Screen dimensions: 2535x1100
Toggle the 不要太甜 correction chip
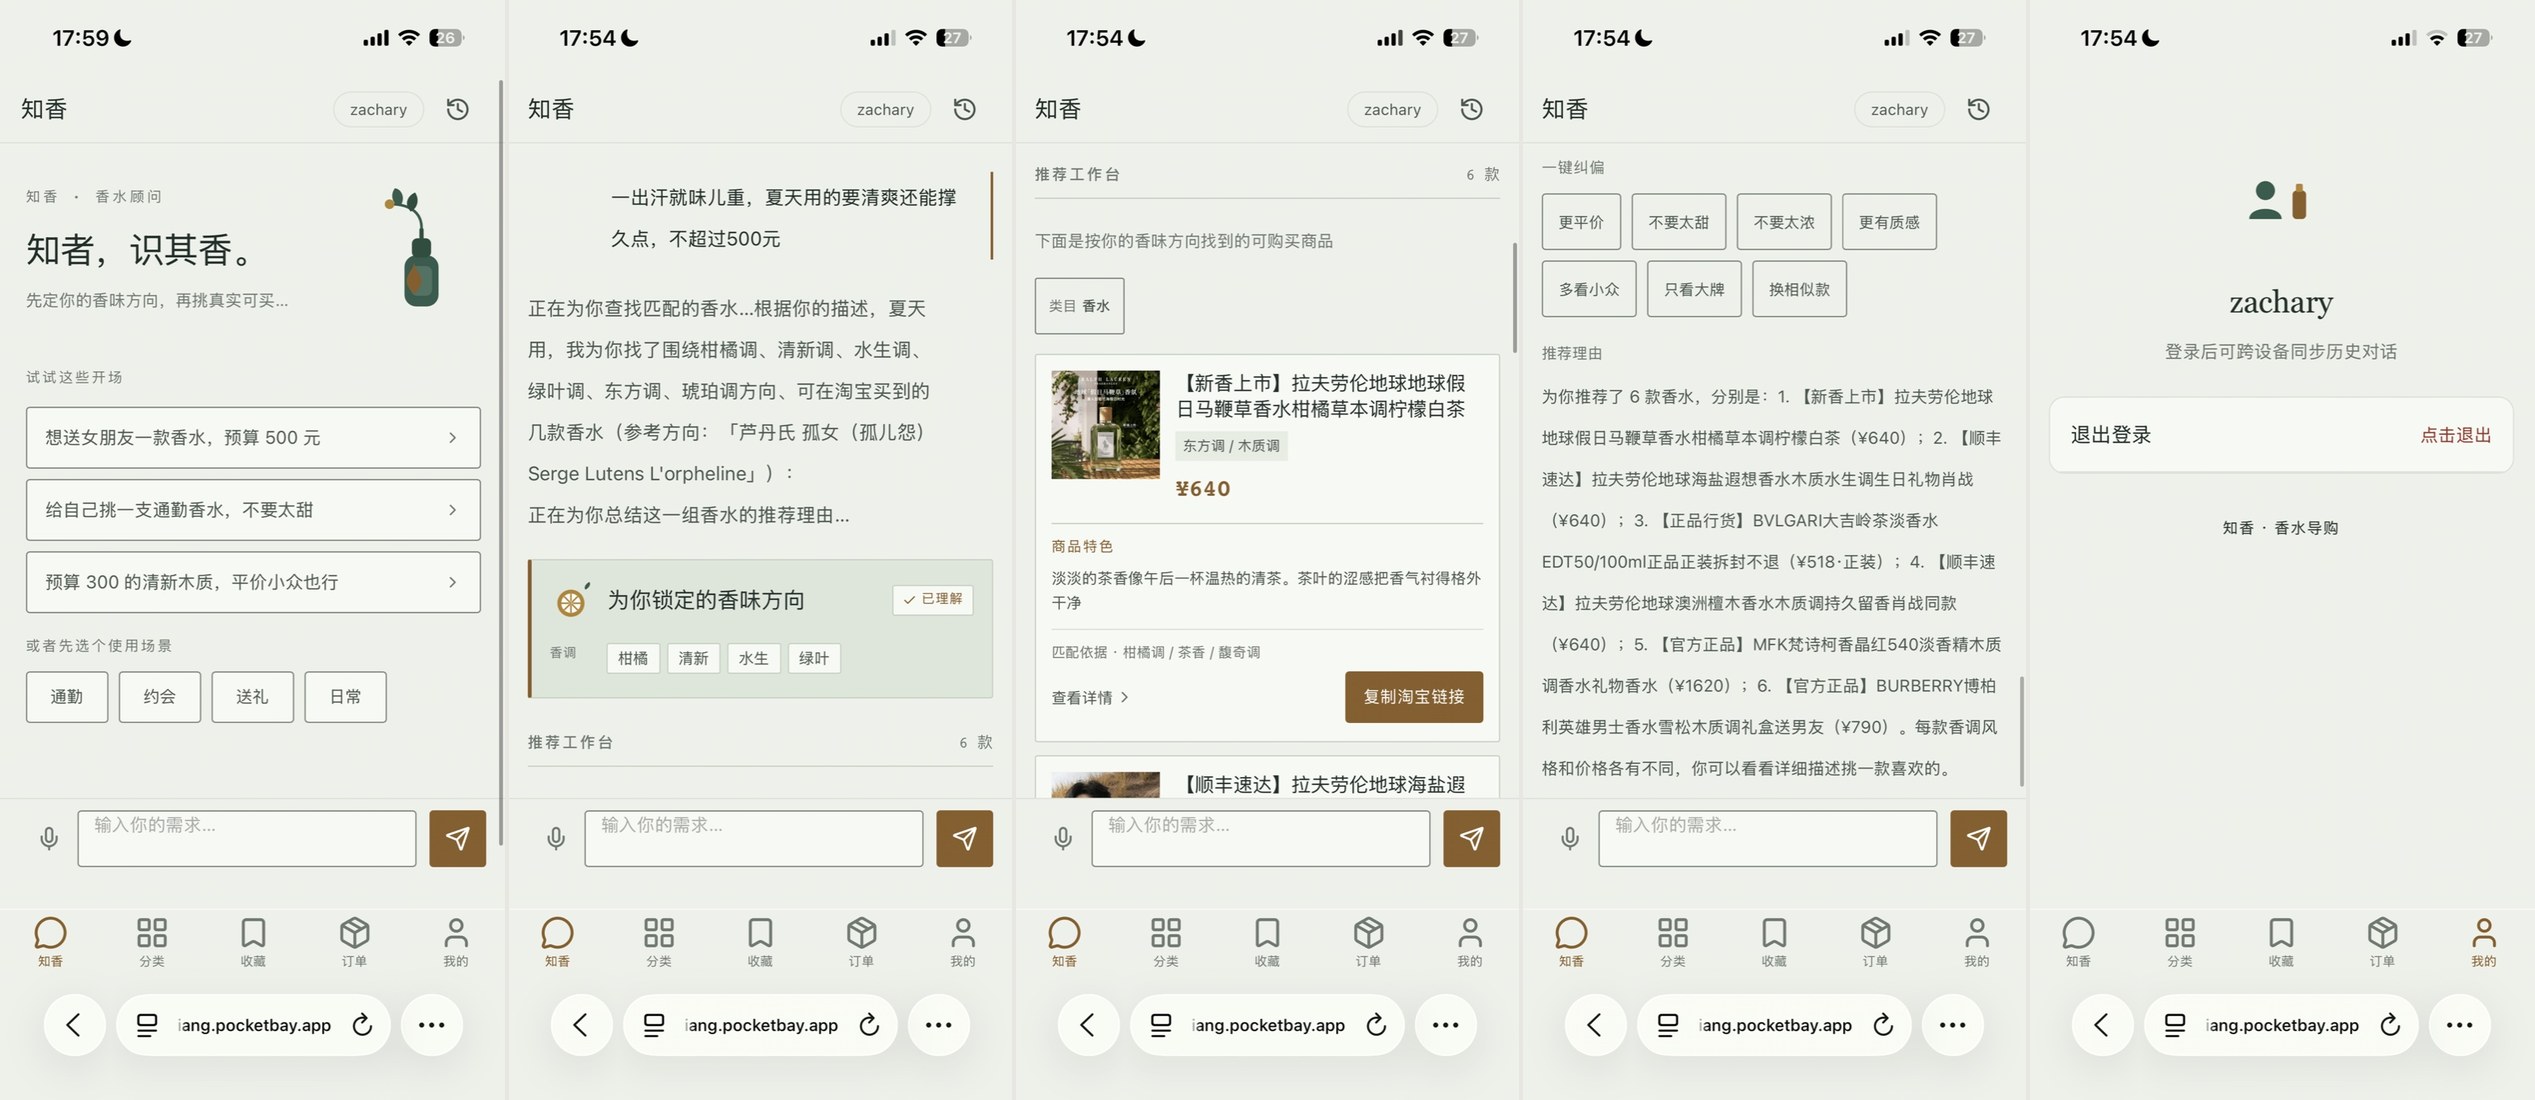[x=1679, y=222]
